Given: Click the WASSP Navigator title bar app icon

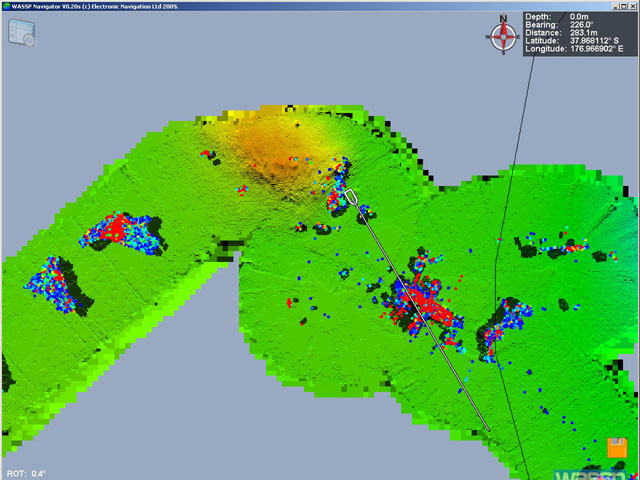Looking at the screenshot, I should click(6, 5).
